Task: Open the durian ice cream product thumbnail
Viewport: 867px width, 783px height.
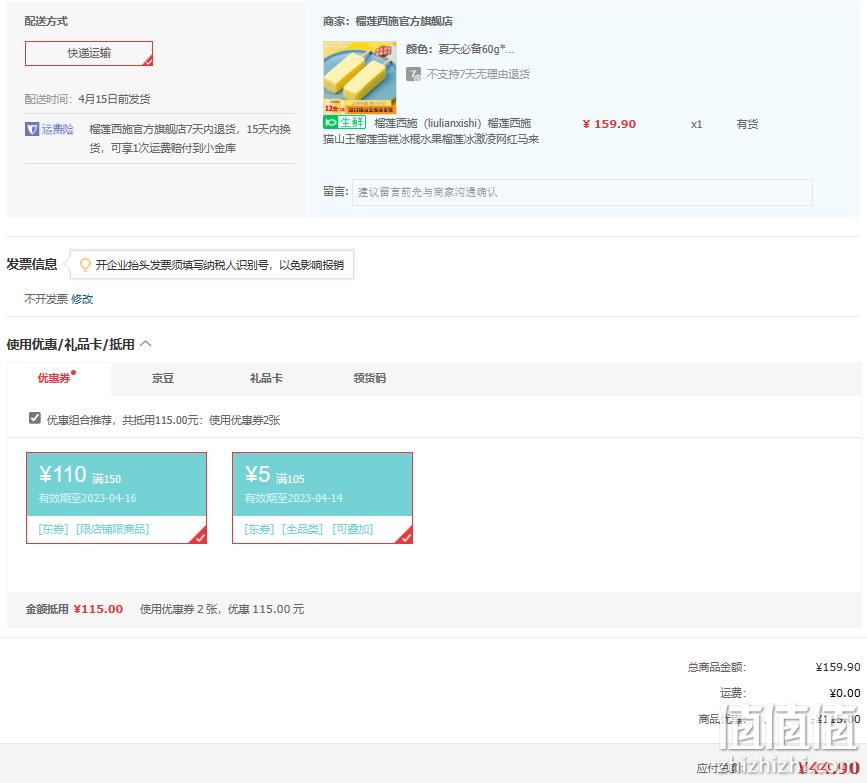Action: tap(359, 77)
